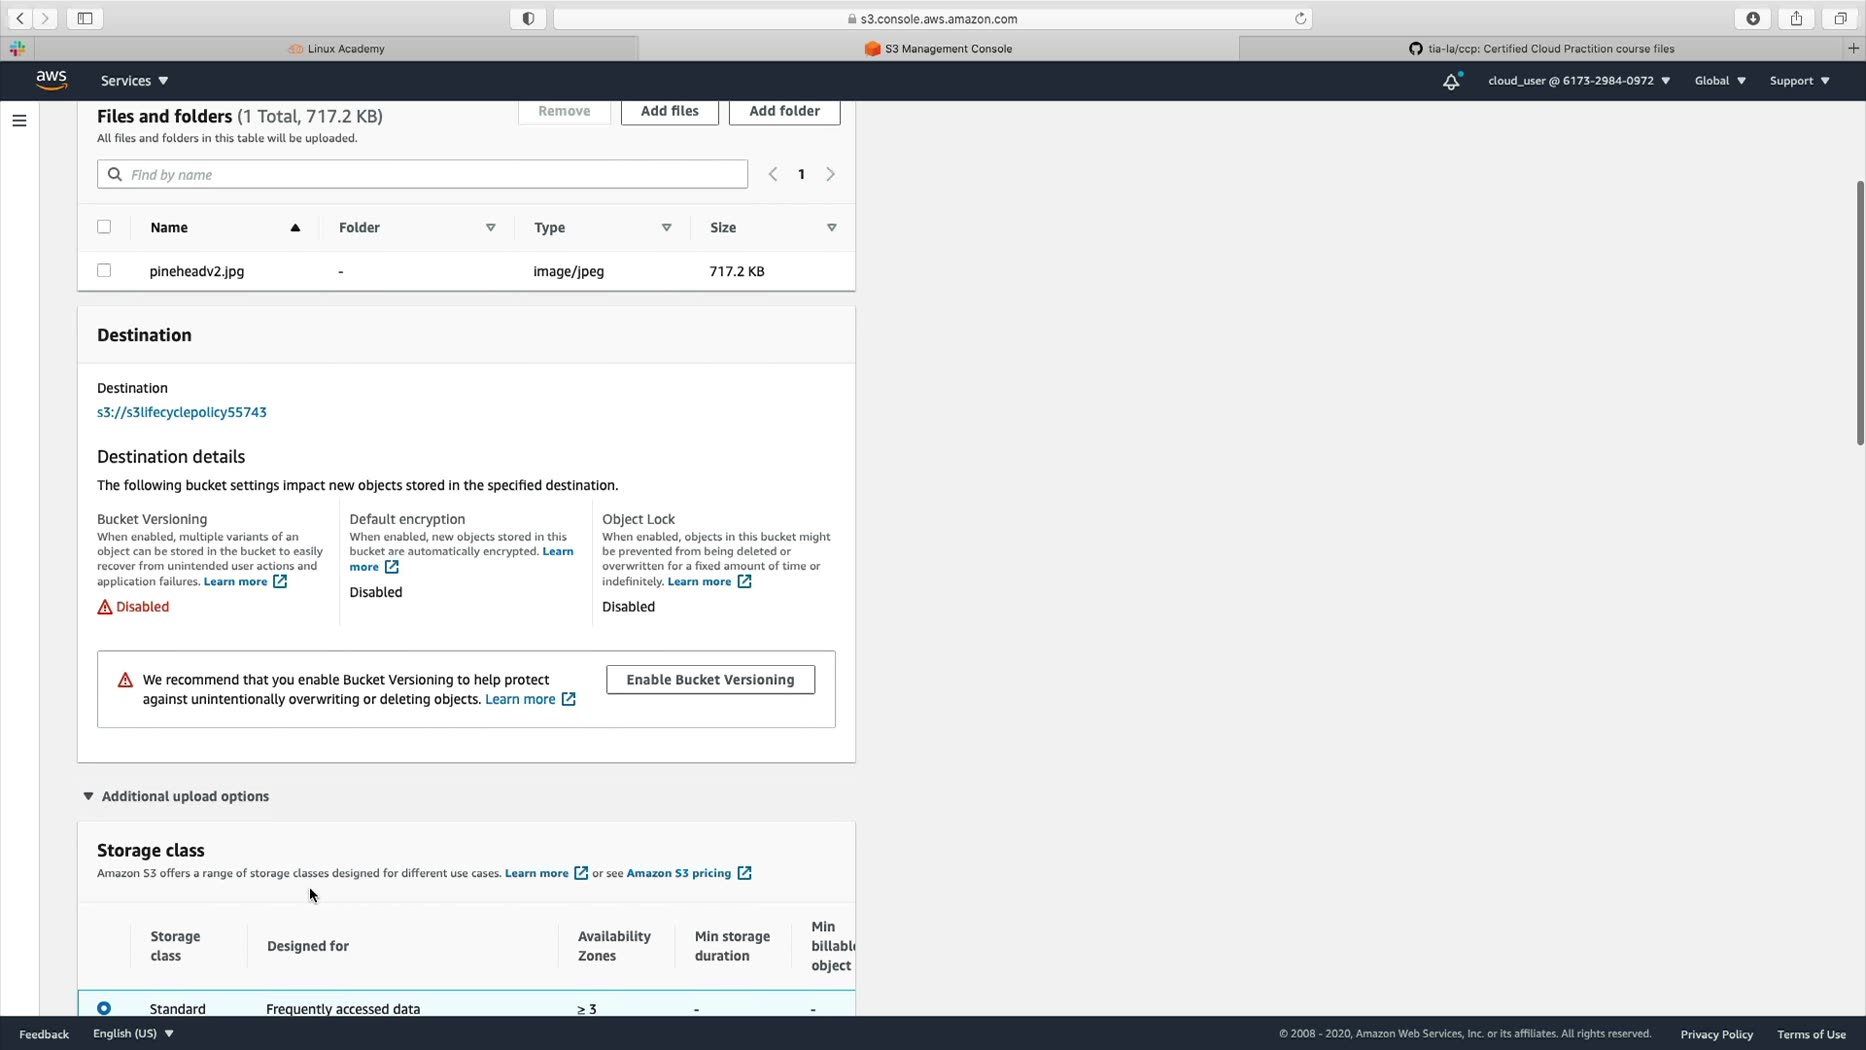Select all files with header checkbox
Screen dimensions: 1866x1050
point(104,227)
